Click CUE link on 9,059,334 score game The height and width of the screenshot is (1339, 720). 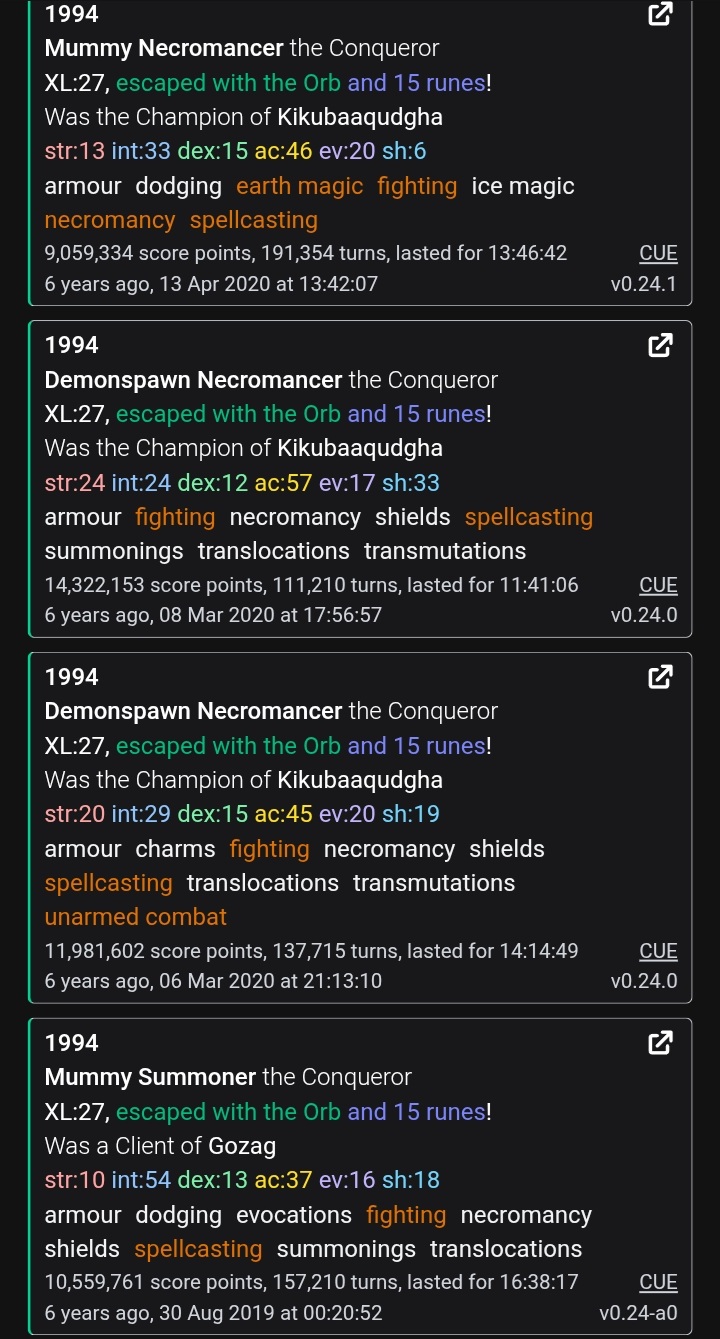658,253
